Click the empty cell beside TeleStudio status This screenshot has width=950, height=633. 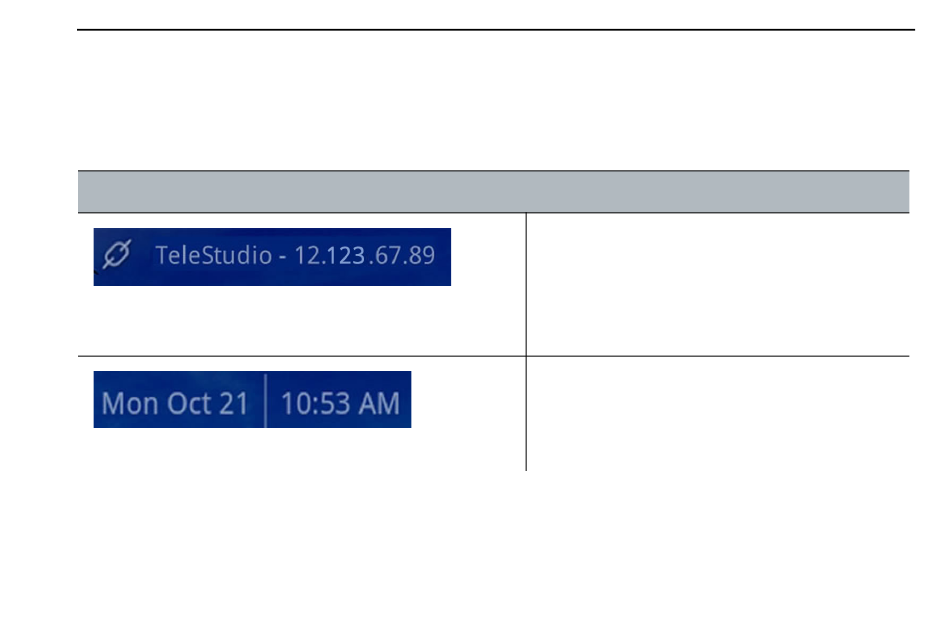[718, 285]
